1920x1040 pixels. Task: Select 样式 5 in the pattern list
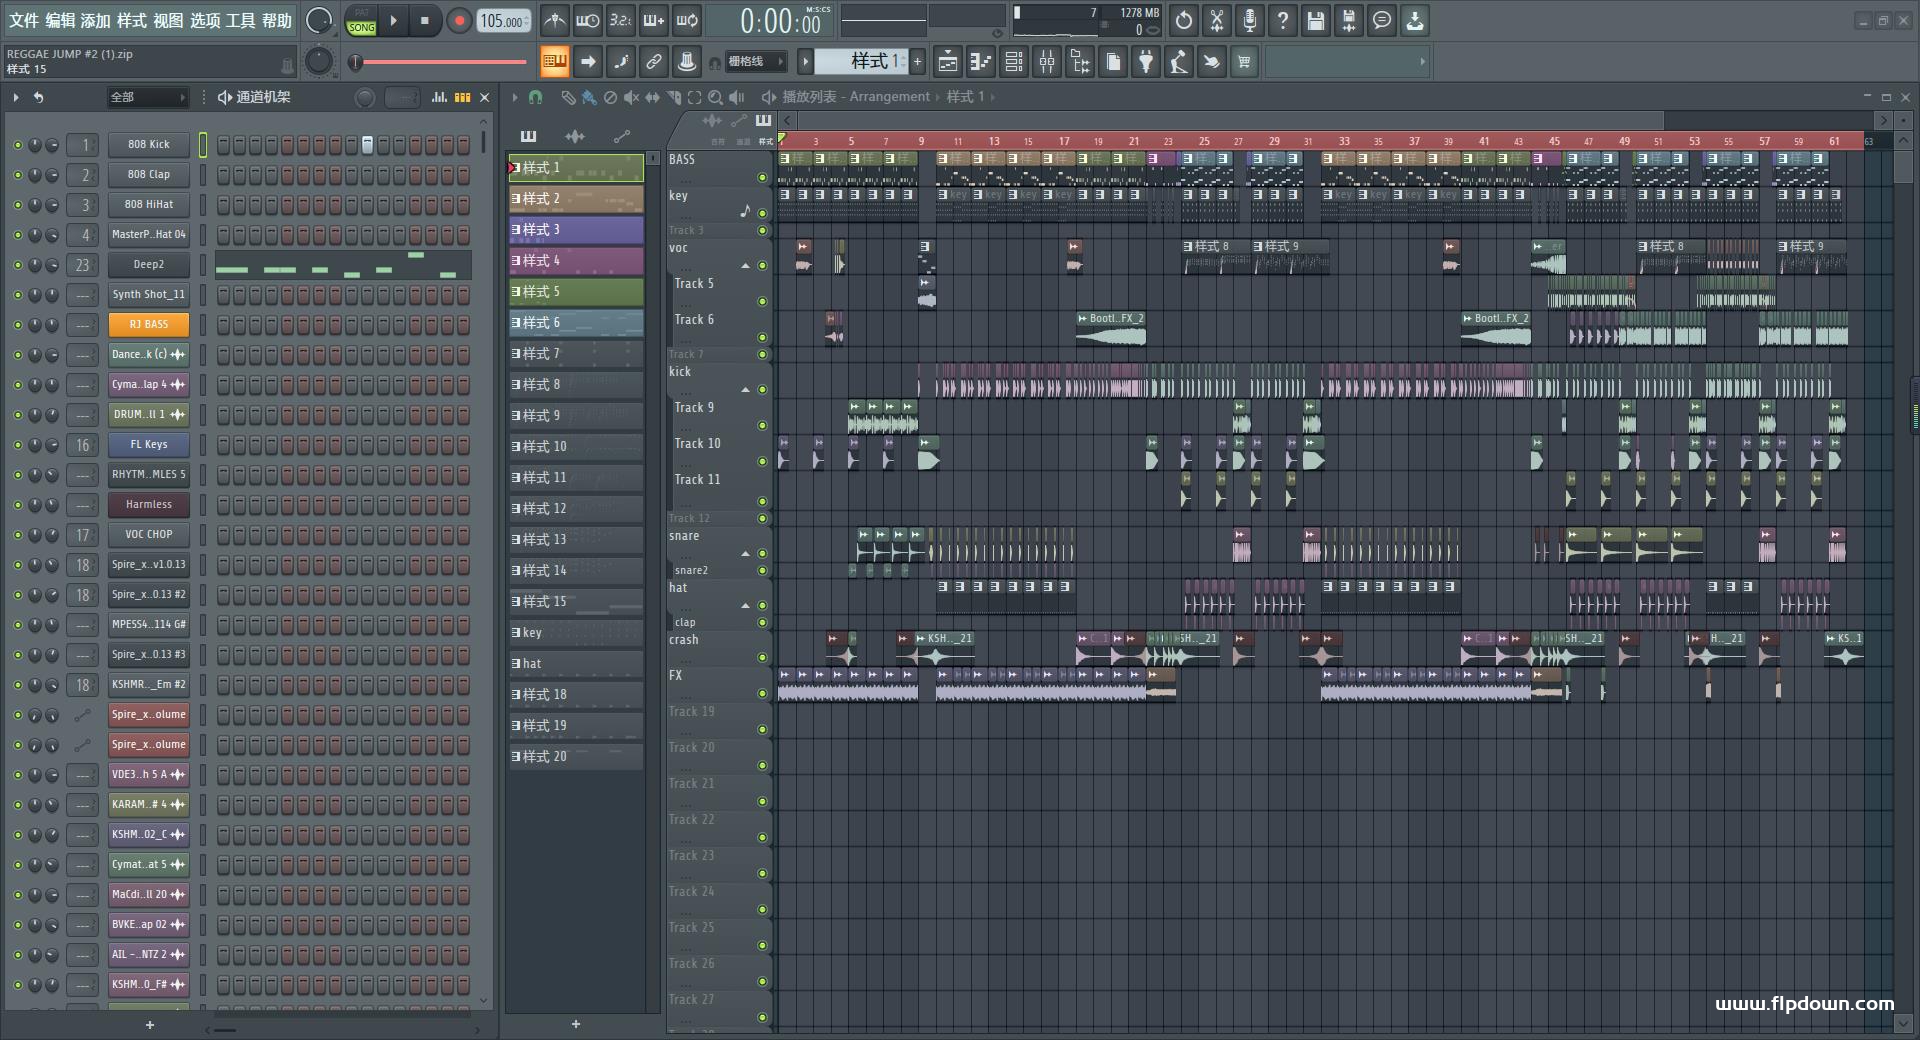[x=576, y=292]
